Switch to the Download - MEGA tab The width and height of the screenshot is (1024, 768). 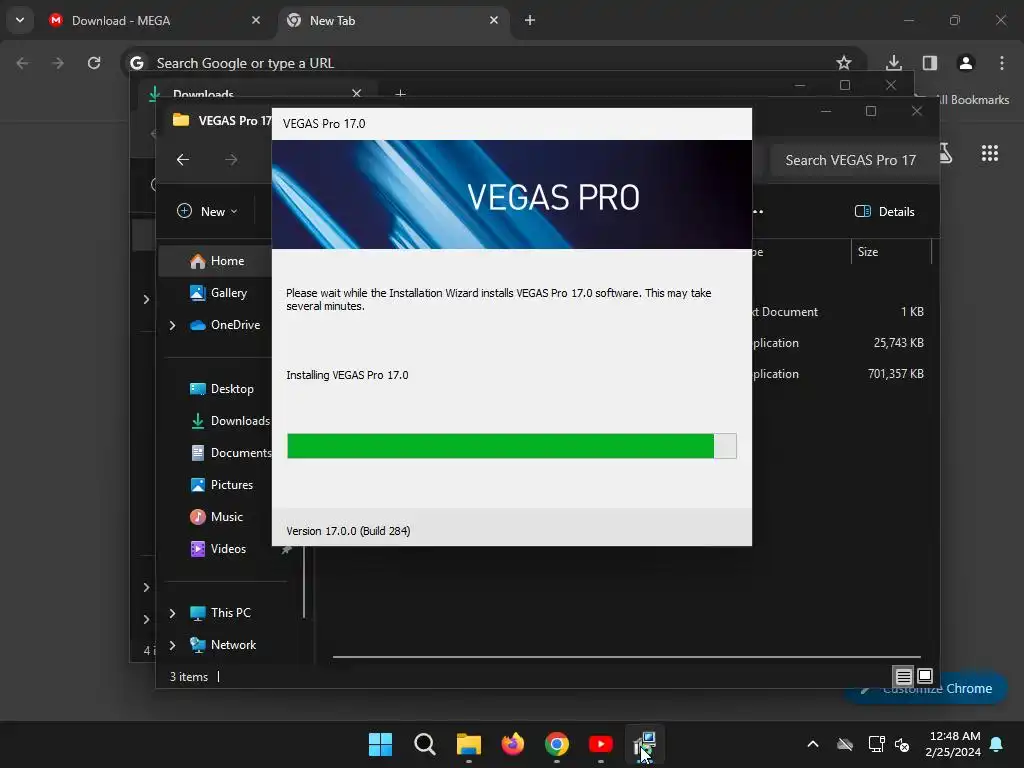click(x=155, y=21)
